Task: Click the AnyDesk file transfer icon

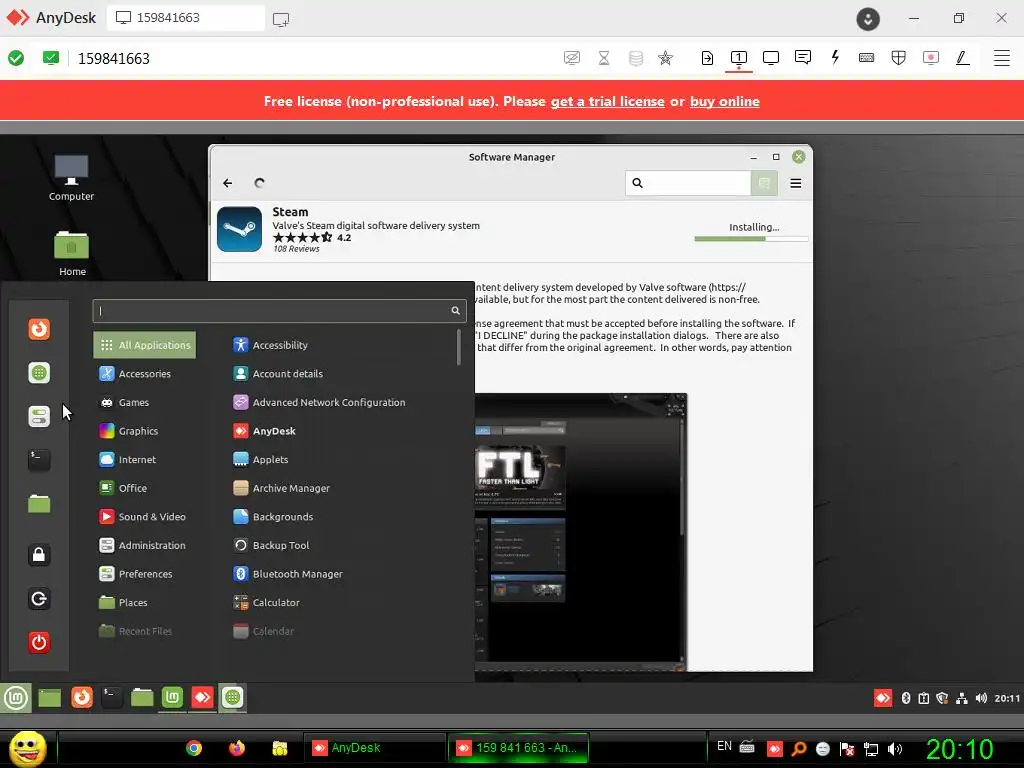Action: tap(707, 57)
